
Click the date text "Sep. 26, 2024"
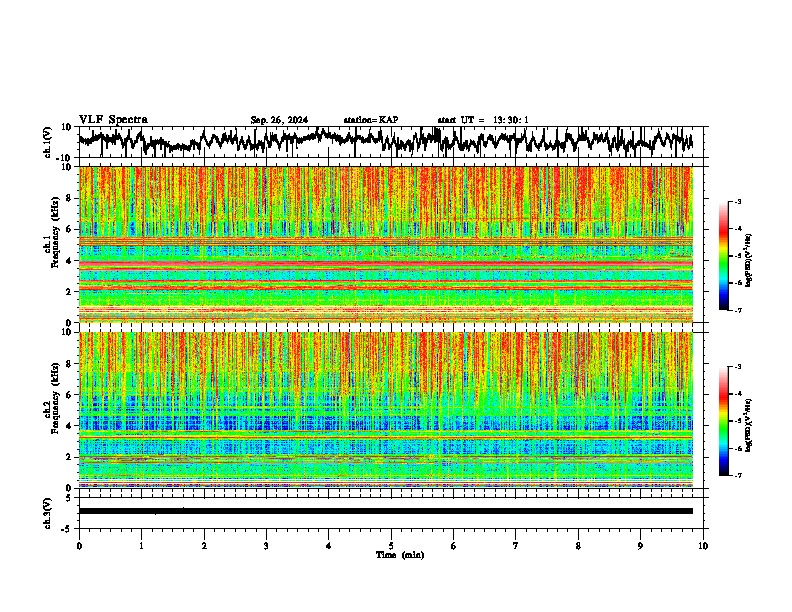pos(279,120)
